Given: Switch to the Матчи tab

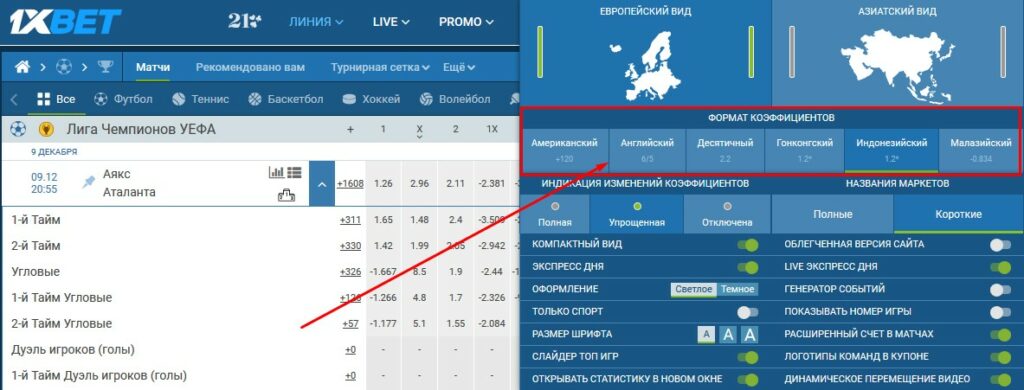Looking at the screenshot, I should [153, 67].
